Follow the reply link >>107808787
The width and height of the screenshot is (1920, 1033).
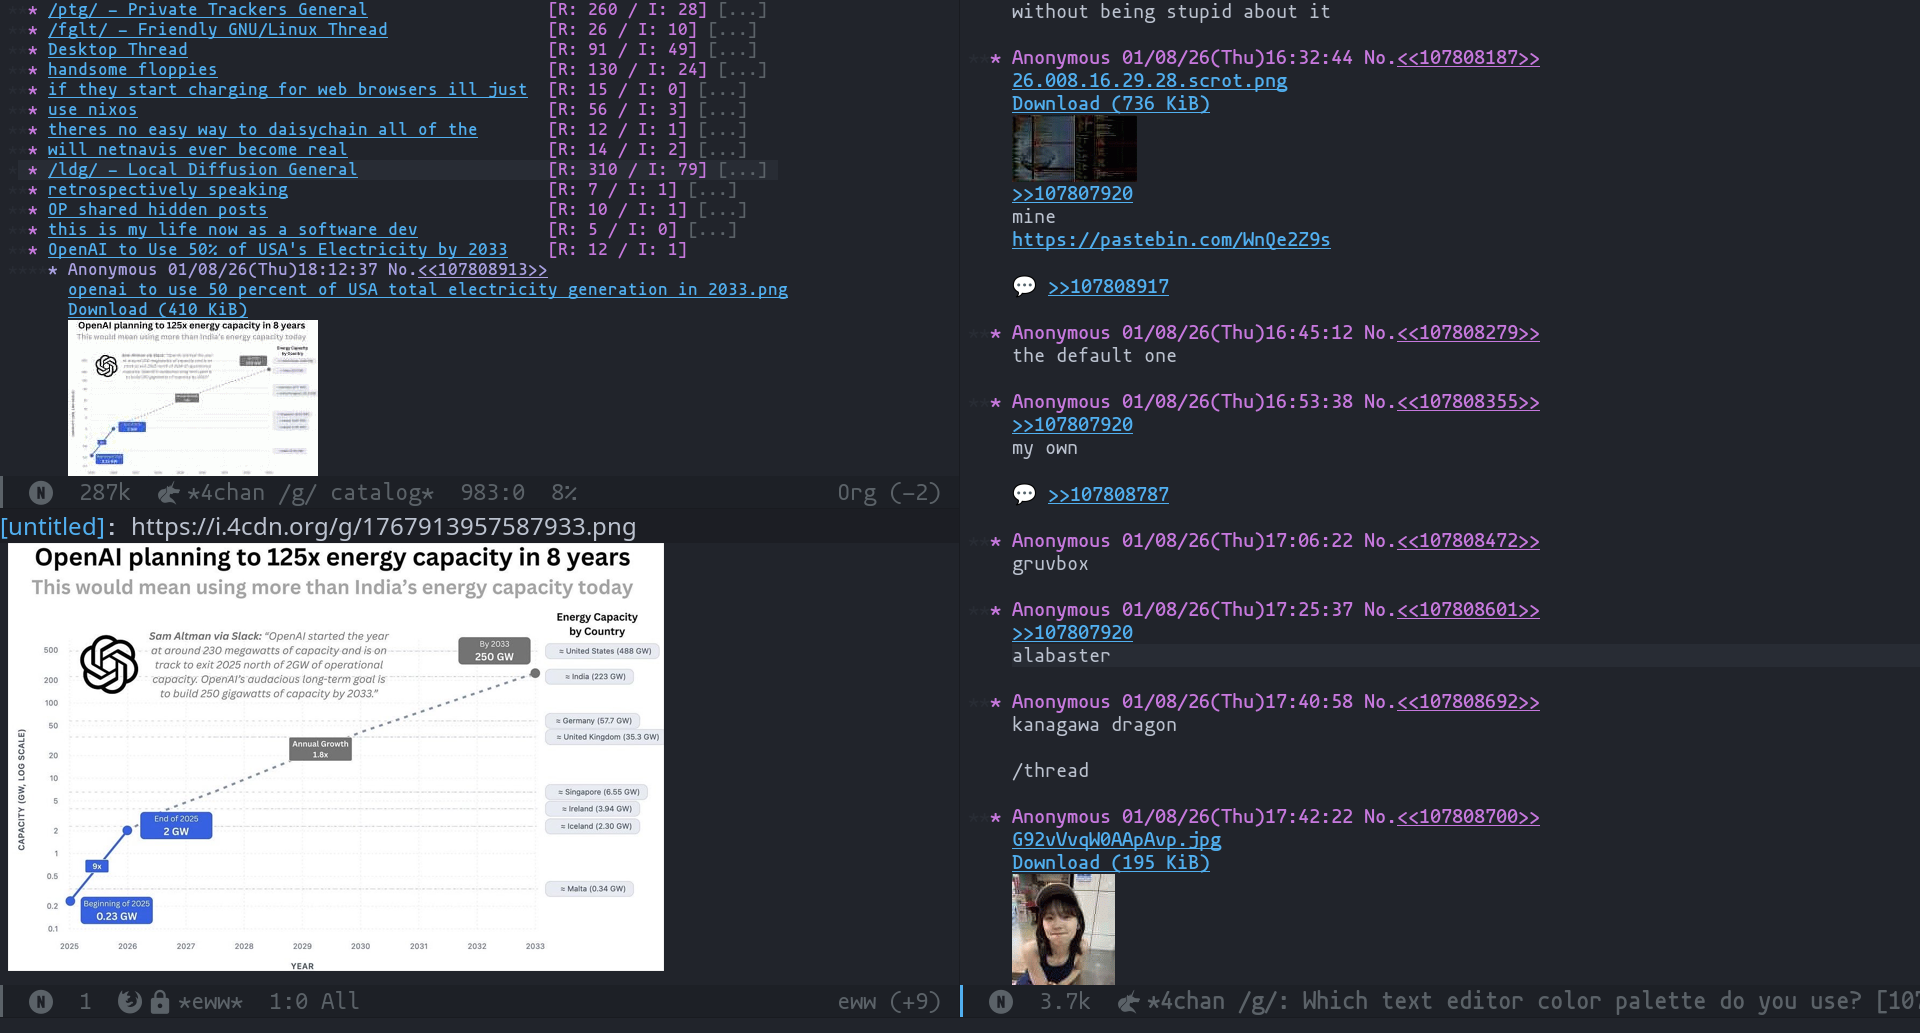click(x=1108, y=495)
